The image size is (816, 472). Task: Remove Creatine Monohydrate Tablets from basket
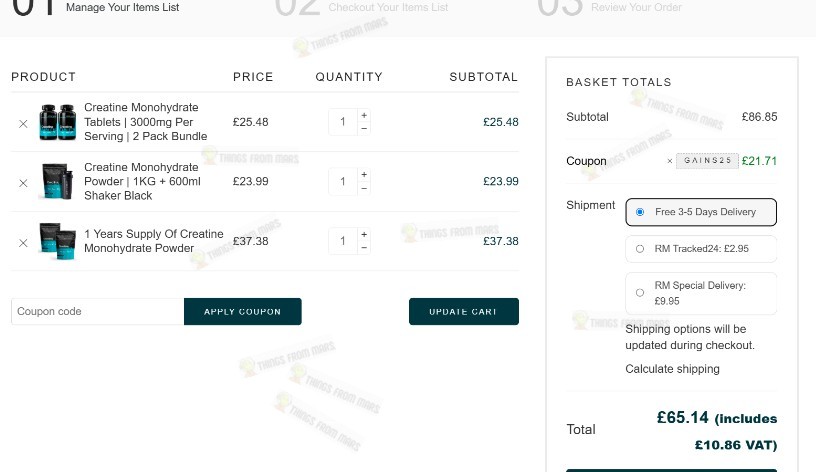click(23, 124)
